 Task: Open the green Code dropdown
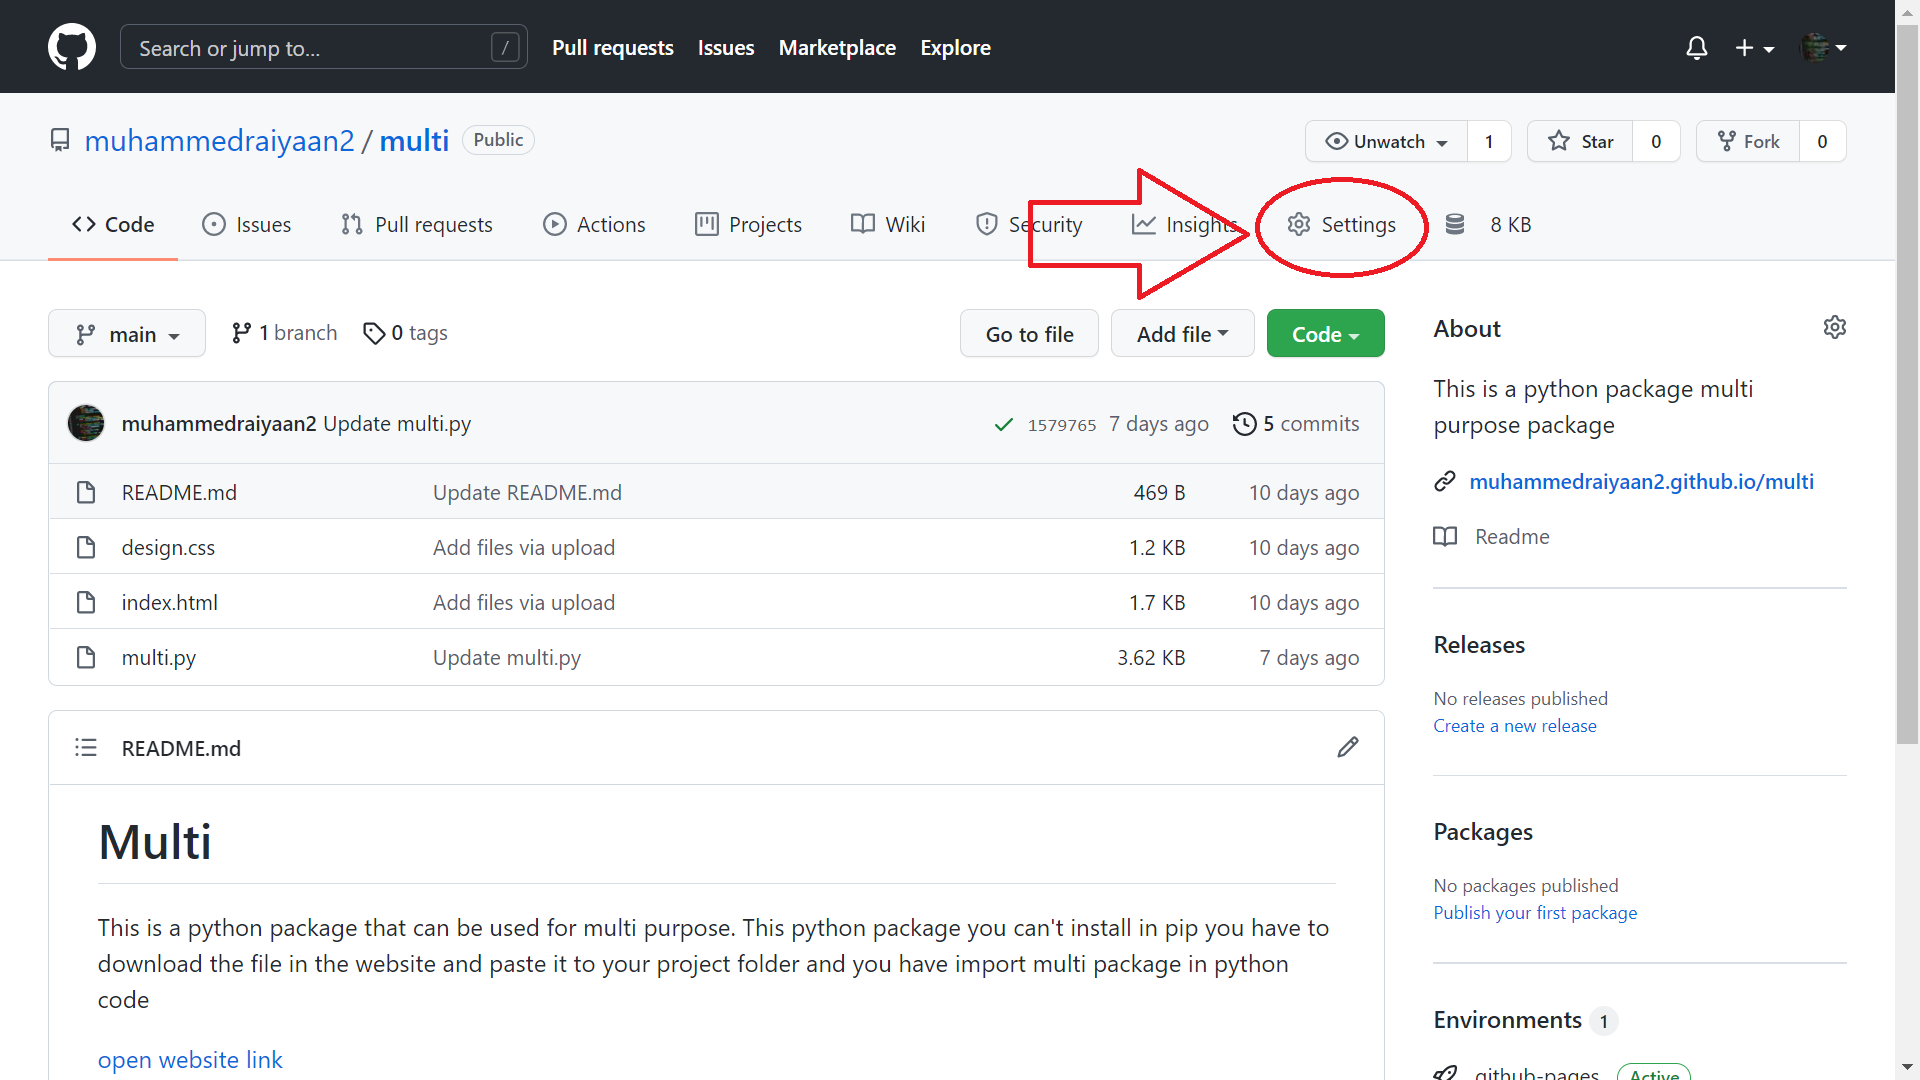1325,334
